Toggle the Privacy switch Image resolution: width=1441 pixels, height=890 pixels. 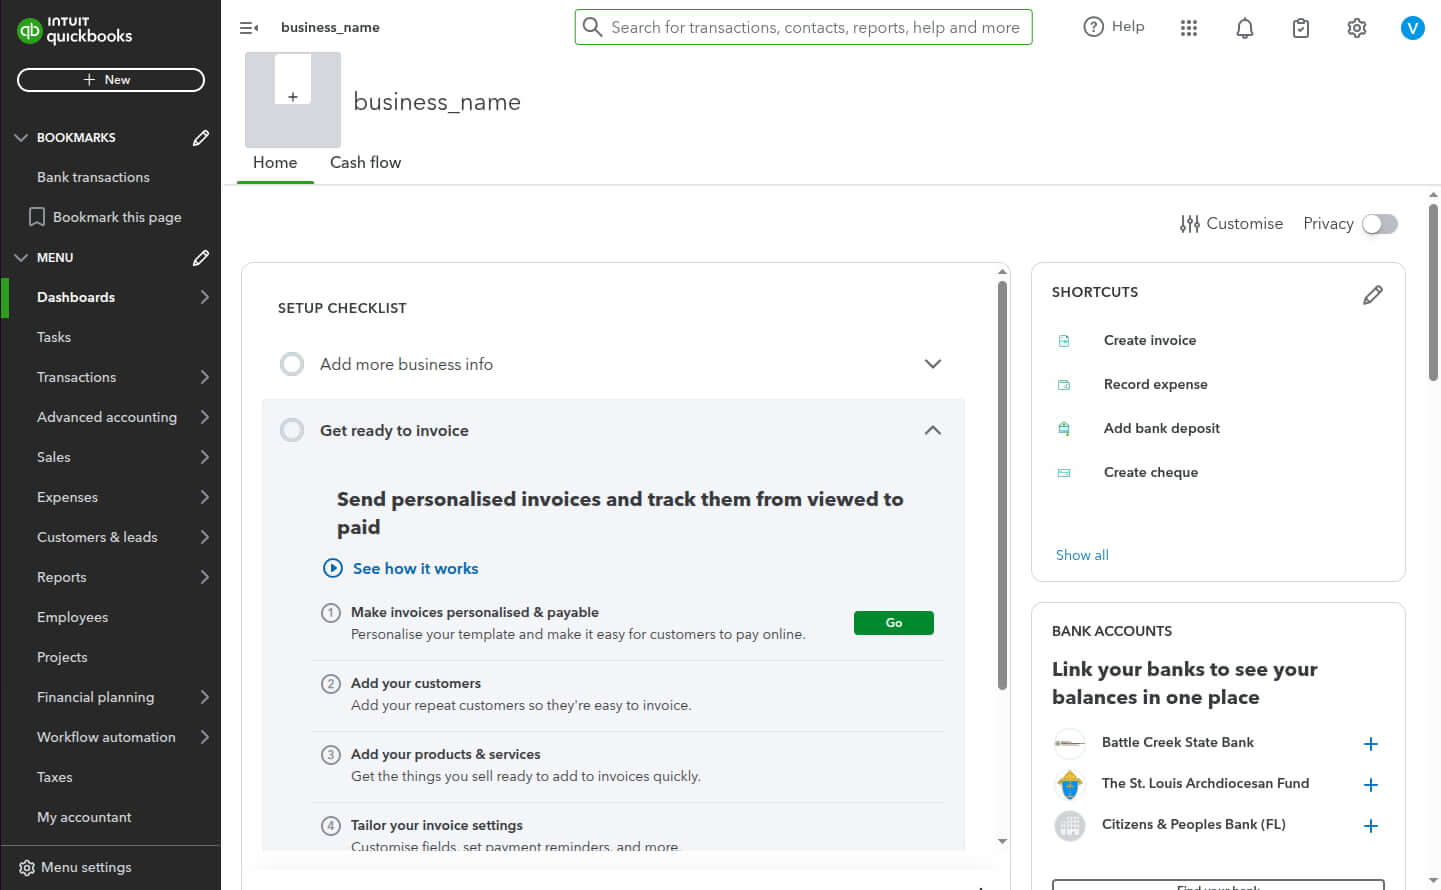[x=1380, y=224]
